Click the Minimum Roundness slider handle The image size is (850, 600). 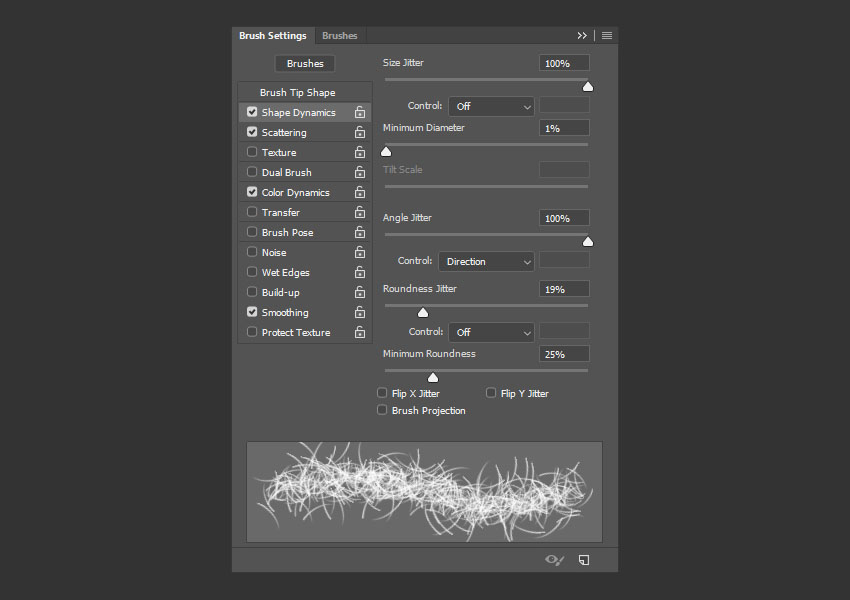[x=433, y=378]
